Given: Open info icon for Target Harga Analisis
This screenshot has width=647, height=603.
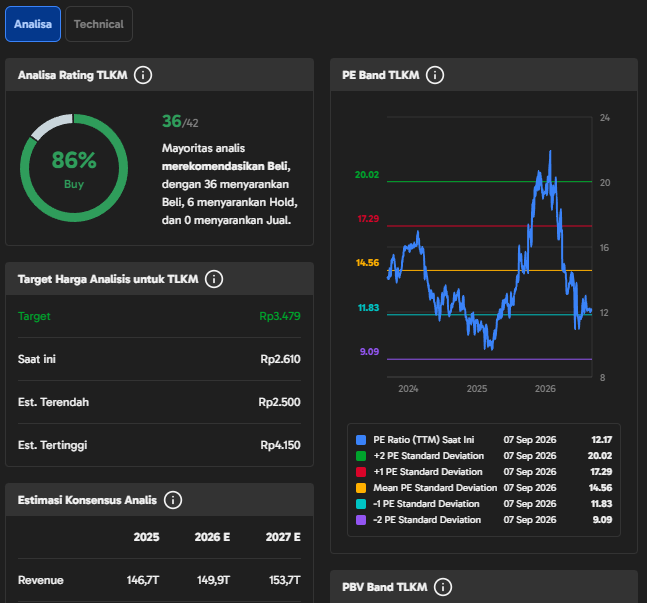Looking at the screenshot, I should pyautogui.click(x=214, y=279).
